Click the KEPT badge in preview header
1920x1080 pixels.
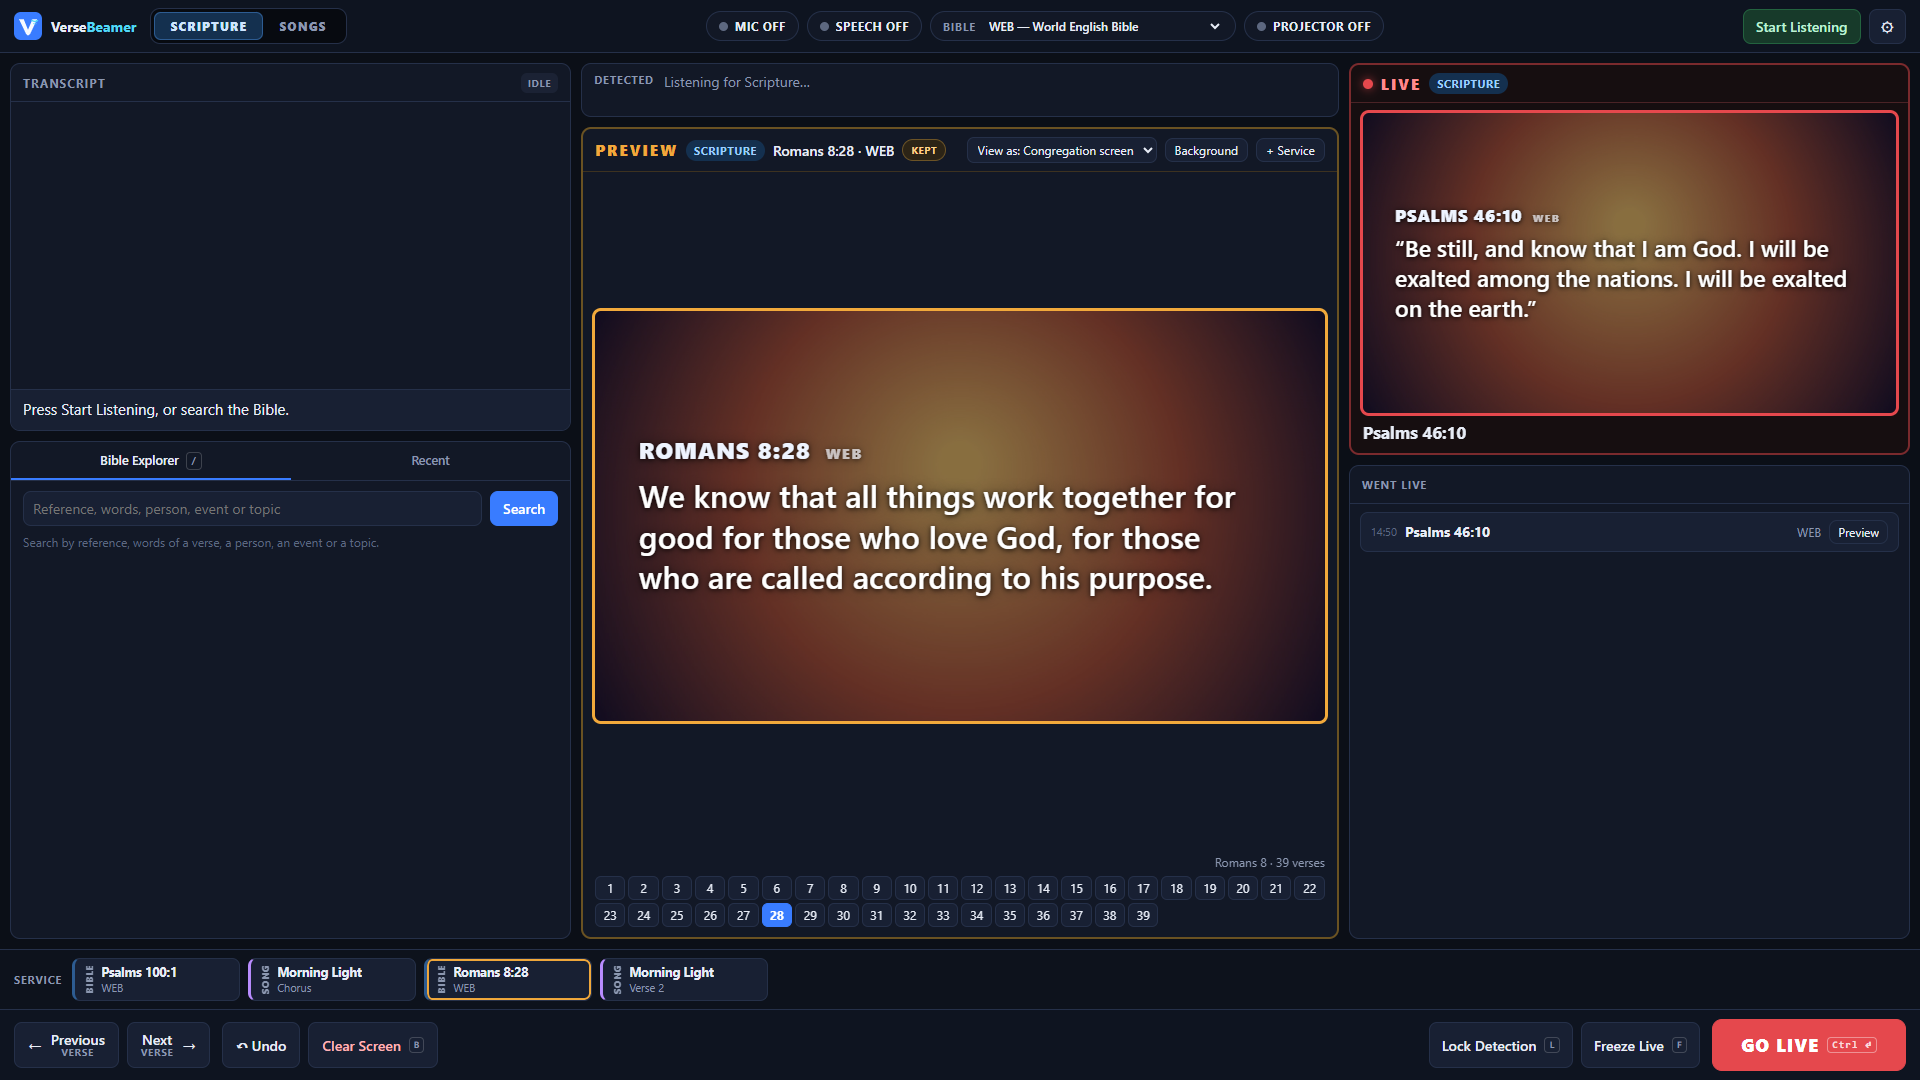click(x=924, y=151)
